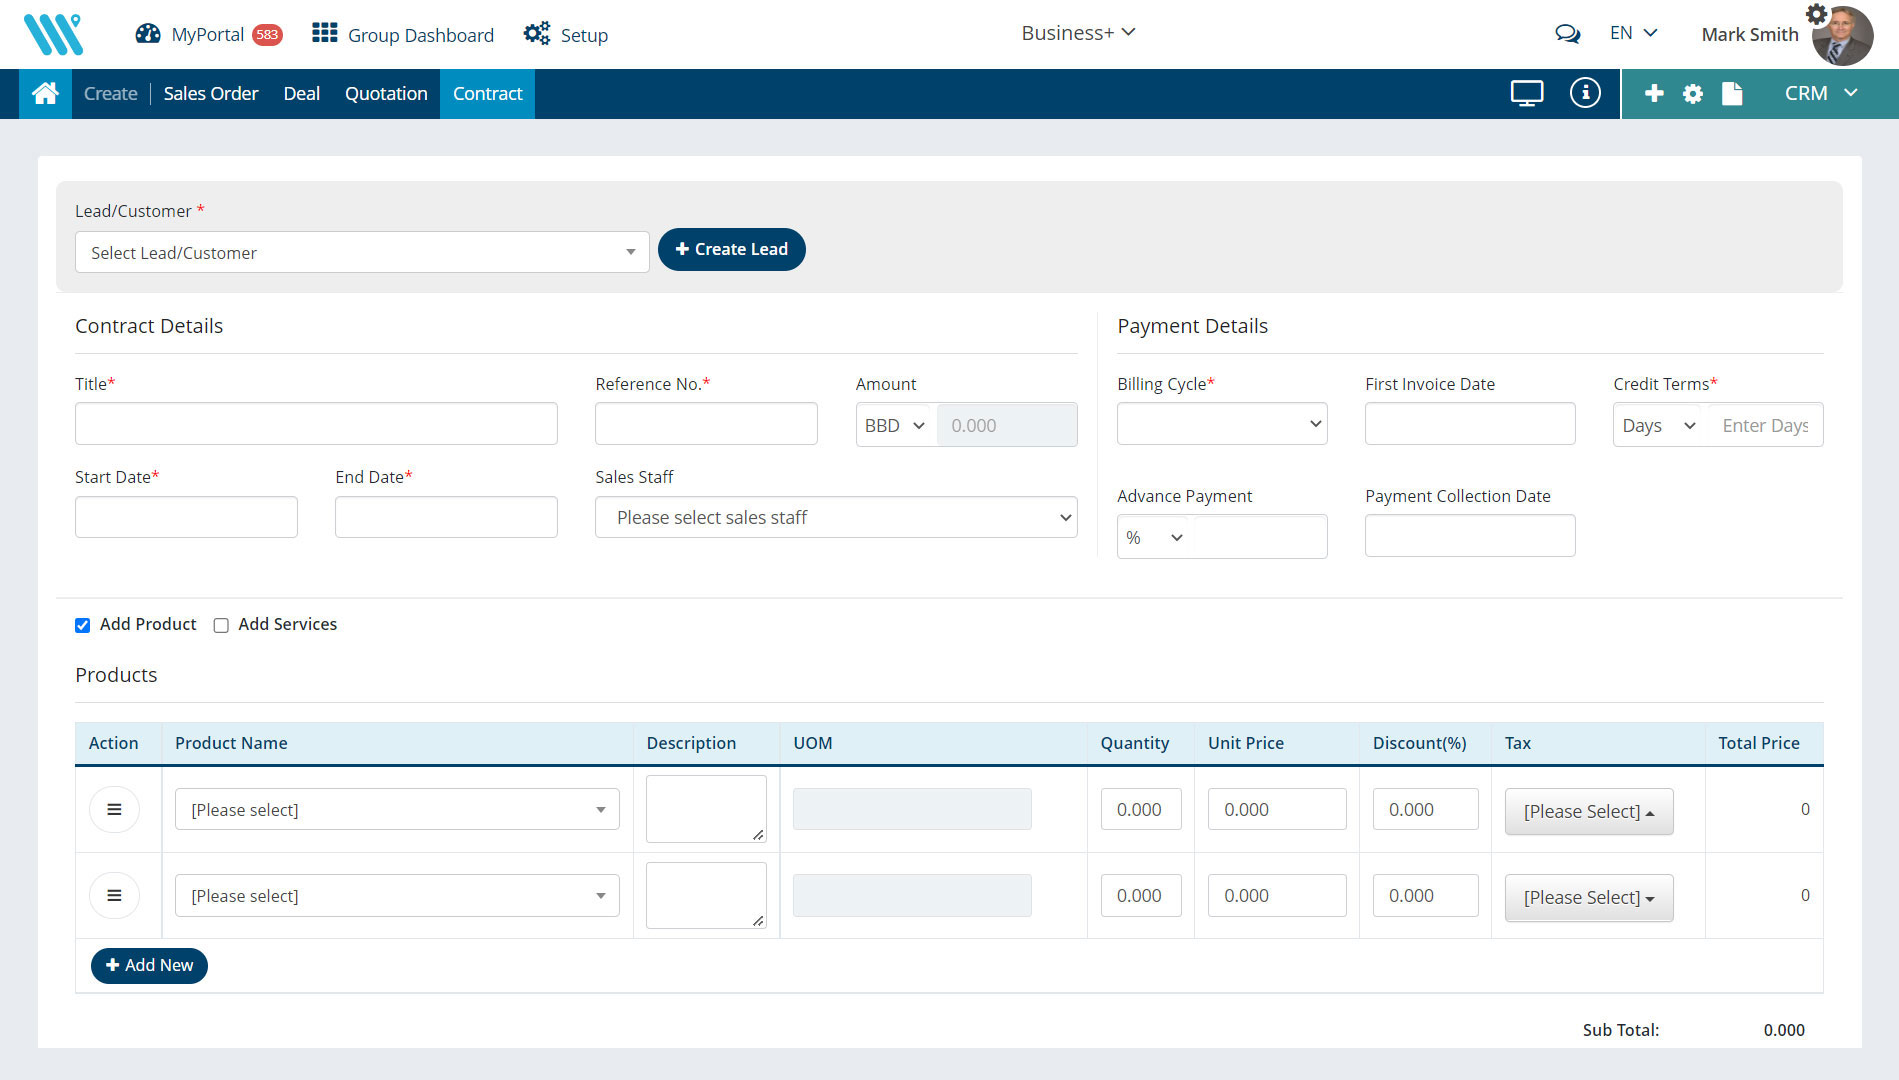Click the document file icon in toolbar
This screenshot has height=1080, width=1899.
coord(1732,93)
